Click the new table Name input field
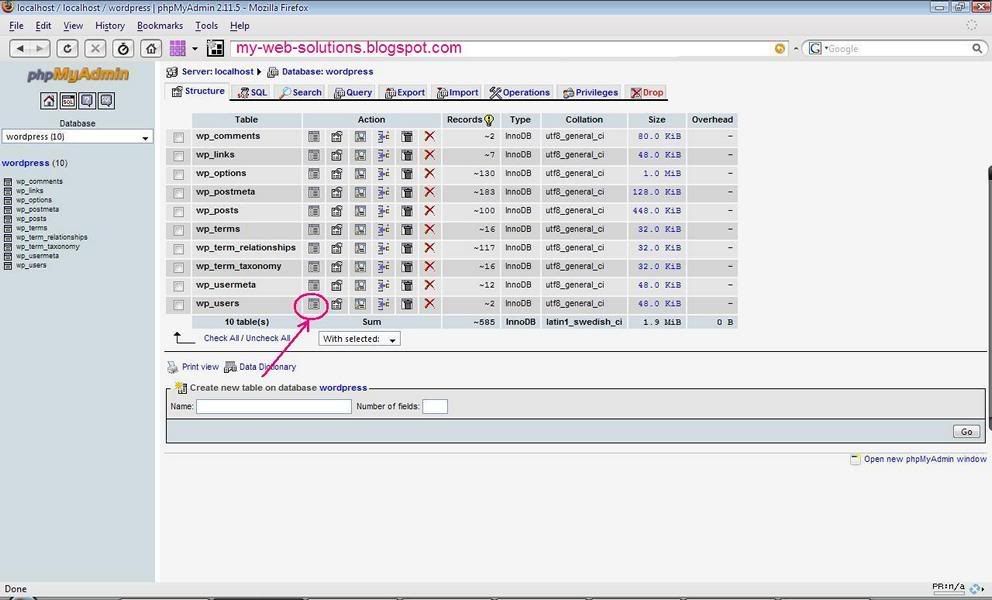The width and height of the screenshot is (992, 600). (x=273, y=406)
